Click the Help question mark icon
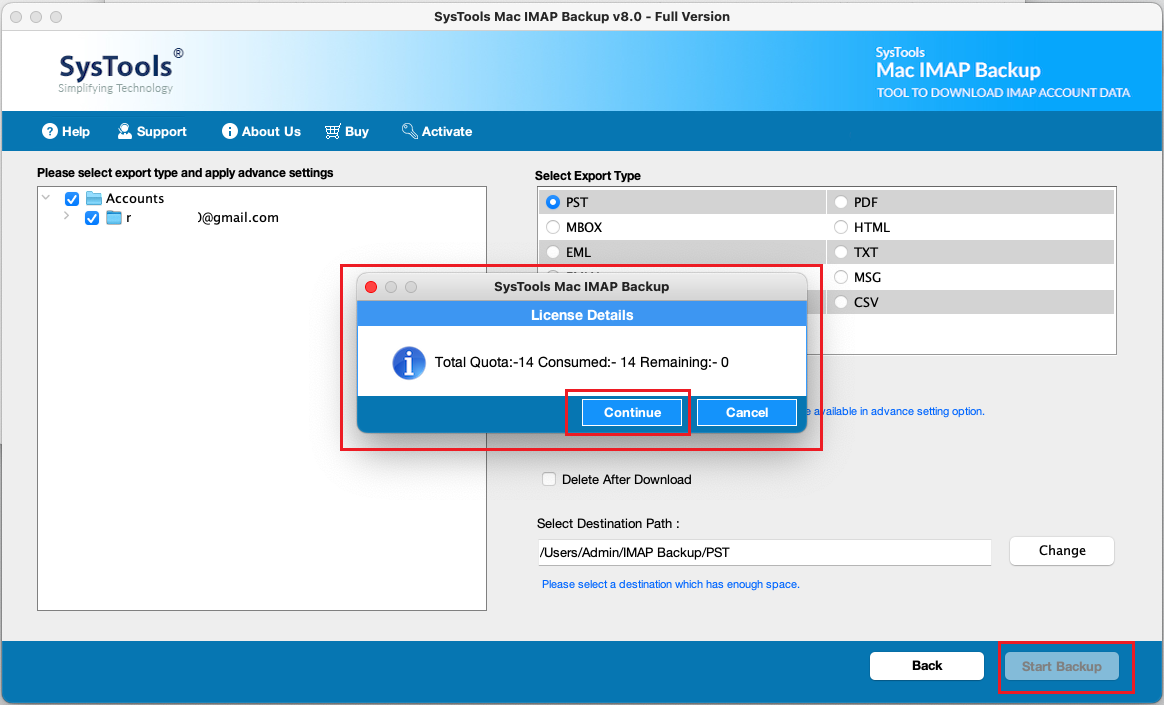Viewport: 1164px width, 705px height. coord(50,131)
